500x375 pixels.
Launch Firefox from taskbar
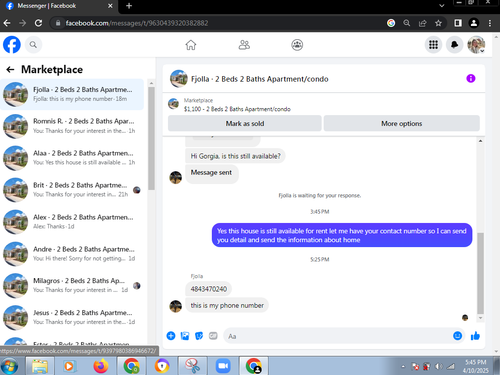pyautogui.click(x=100, y=366)
